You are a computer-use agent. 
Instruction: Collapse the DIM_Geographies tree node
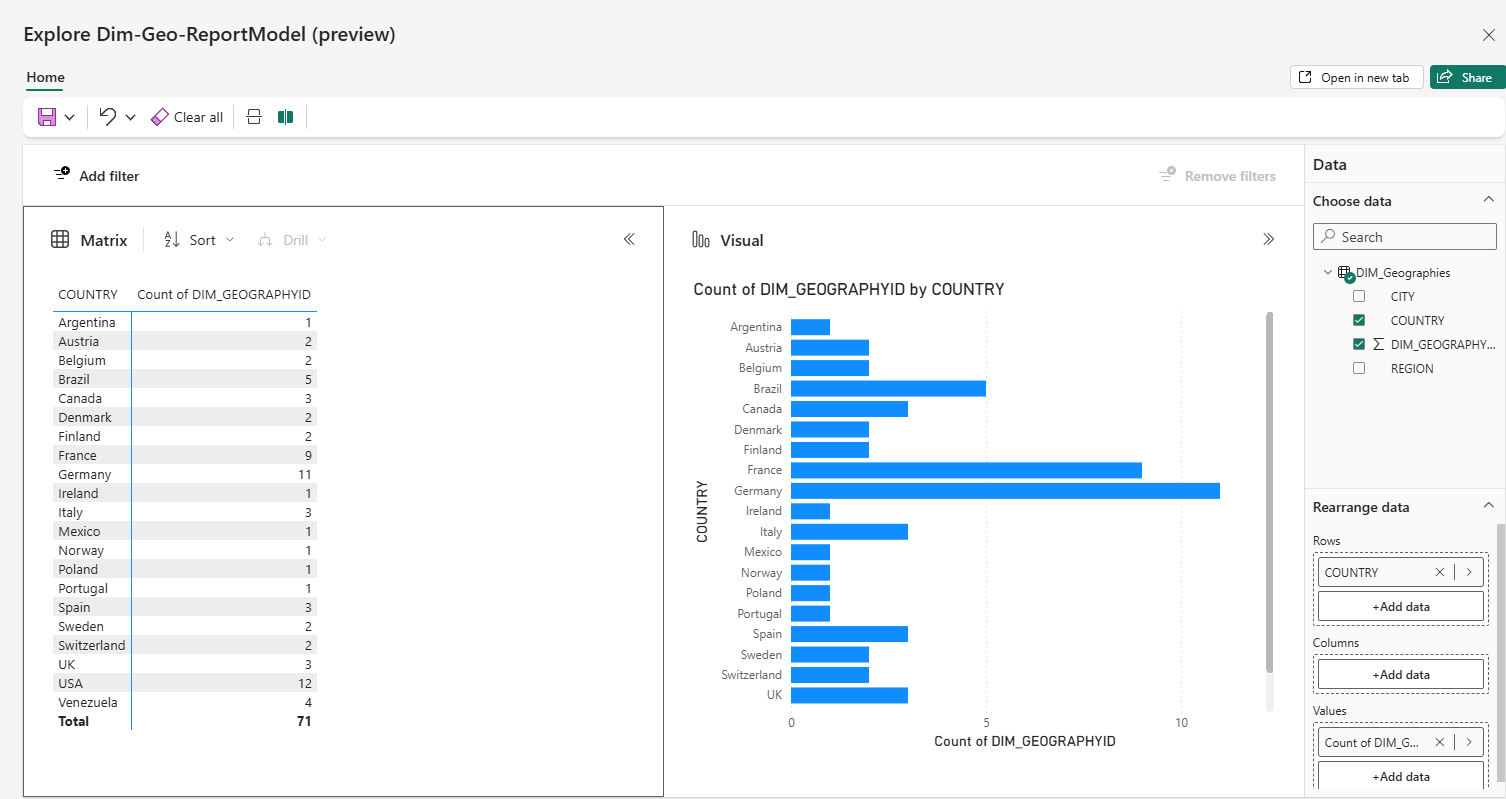click(x=1328, y=271)
